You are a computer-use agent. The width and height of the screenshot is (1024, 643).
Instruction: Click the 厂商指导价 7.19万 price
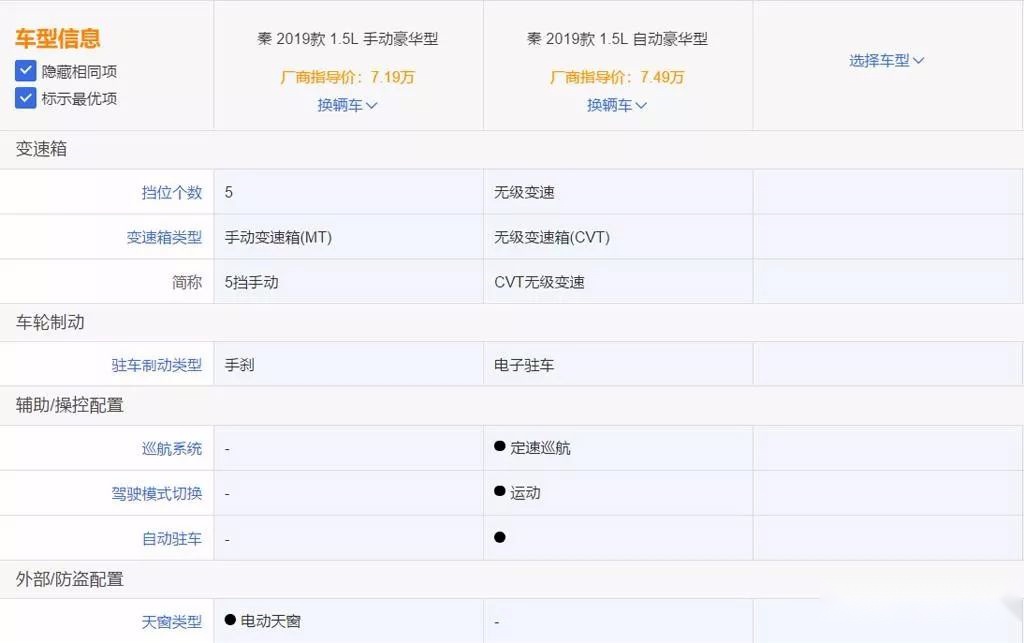(x=347, y=77)
